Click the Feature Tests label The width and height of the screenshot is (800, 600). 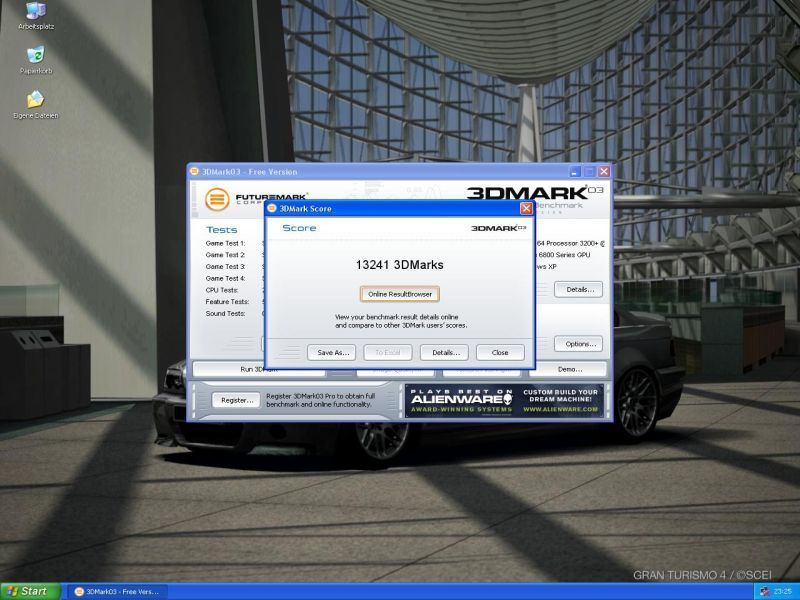[x=227, y=302]
